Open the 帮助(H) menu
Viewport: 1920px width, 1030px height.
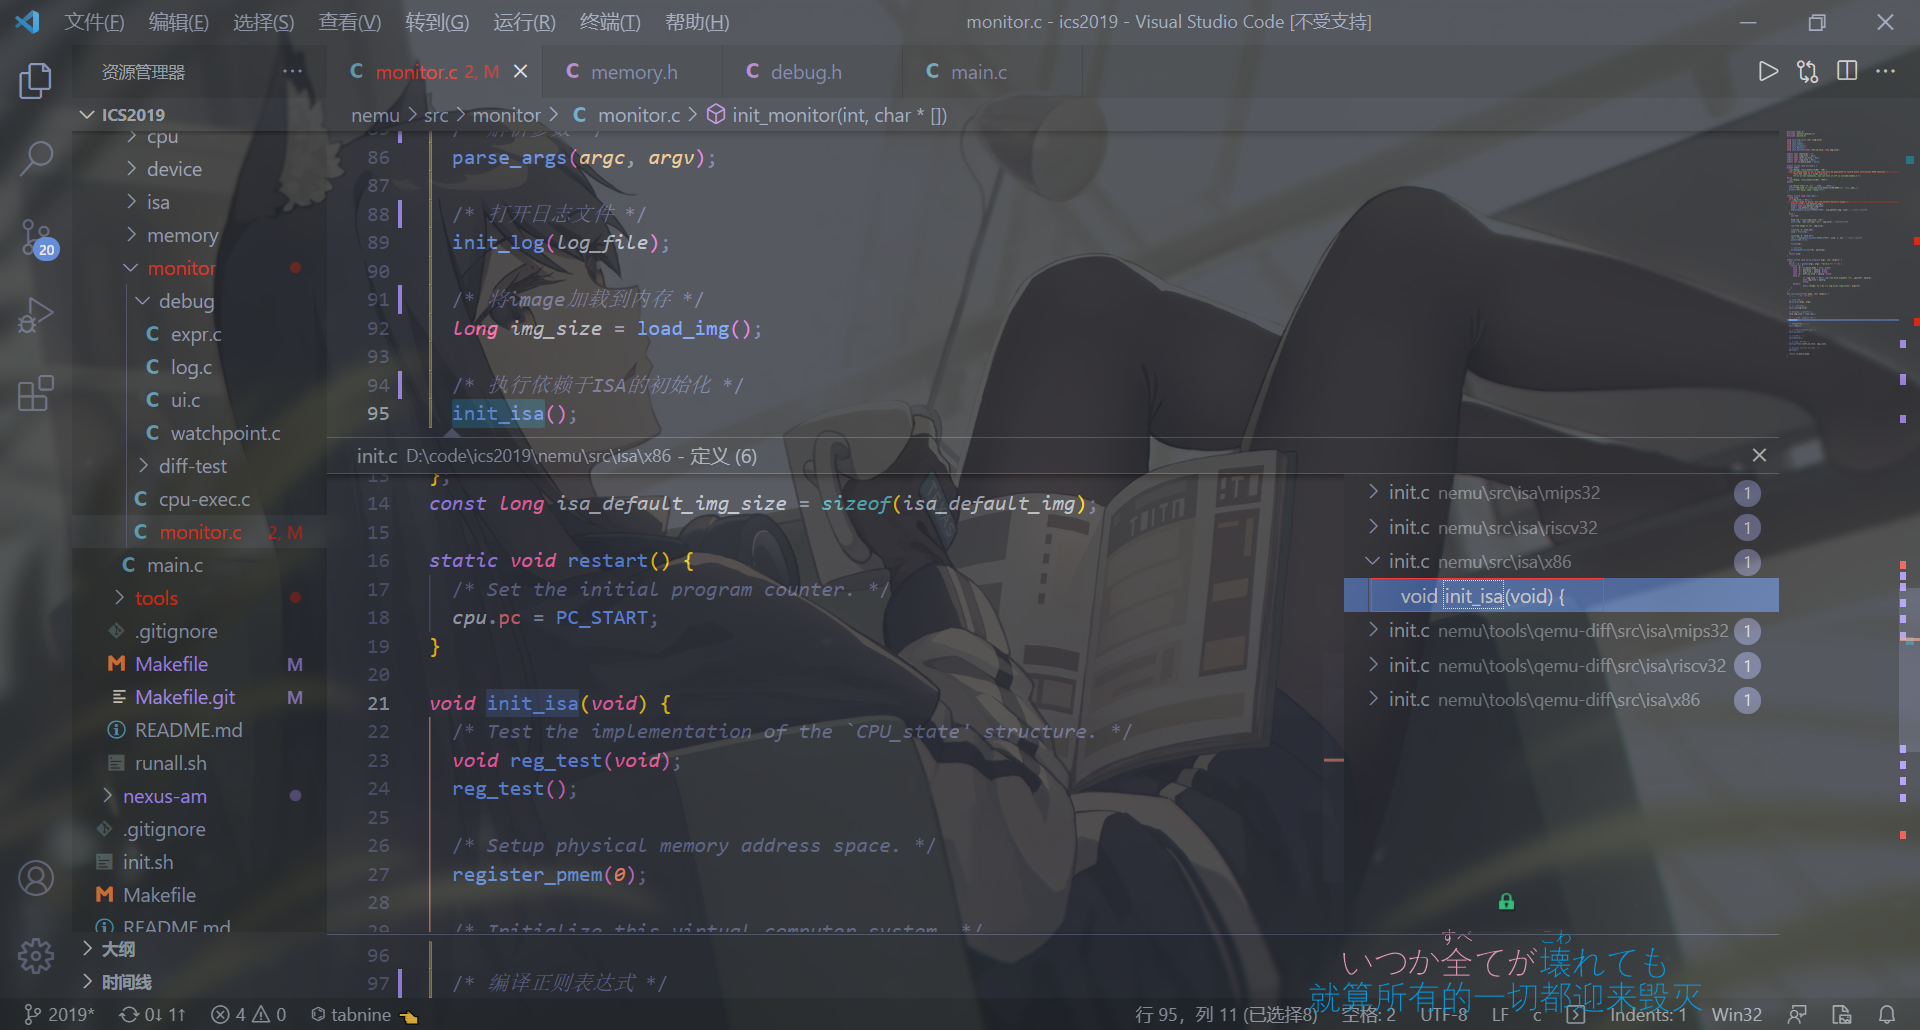click(x=697, y=21)
